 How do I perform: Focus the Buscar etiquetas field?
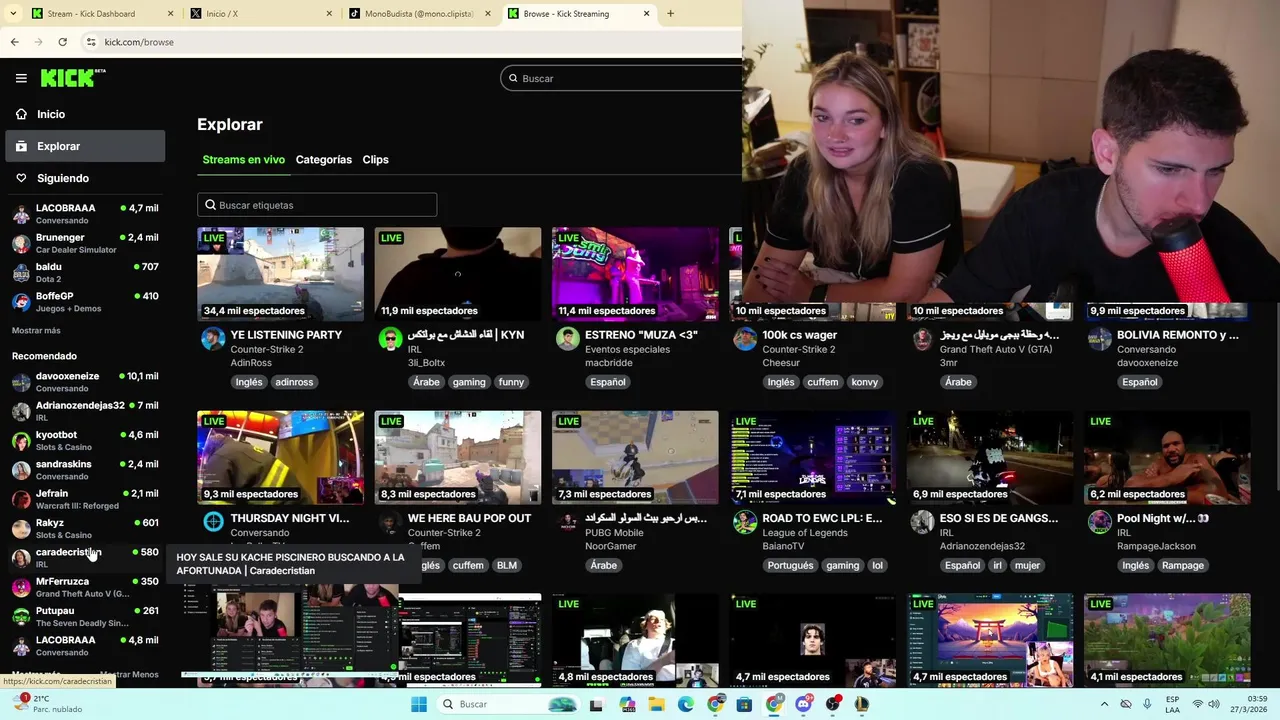pos(317,205)
